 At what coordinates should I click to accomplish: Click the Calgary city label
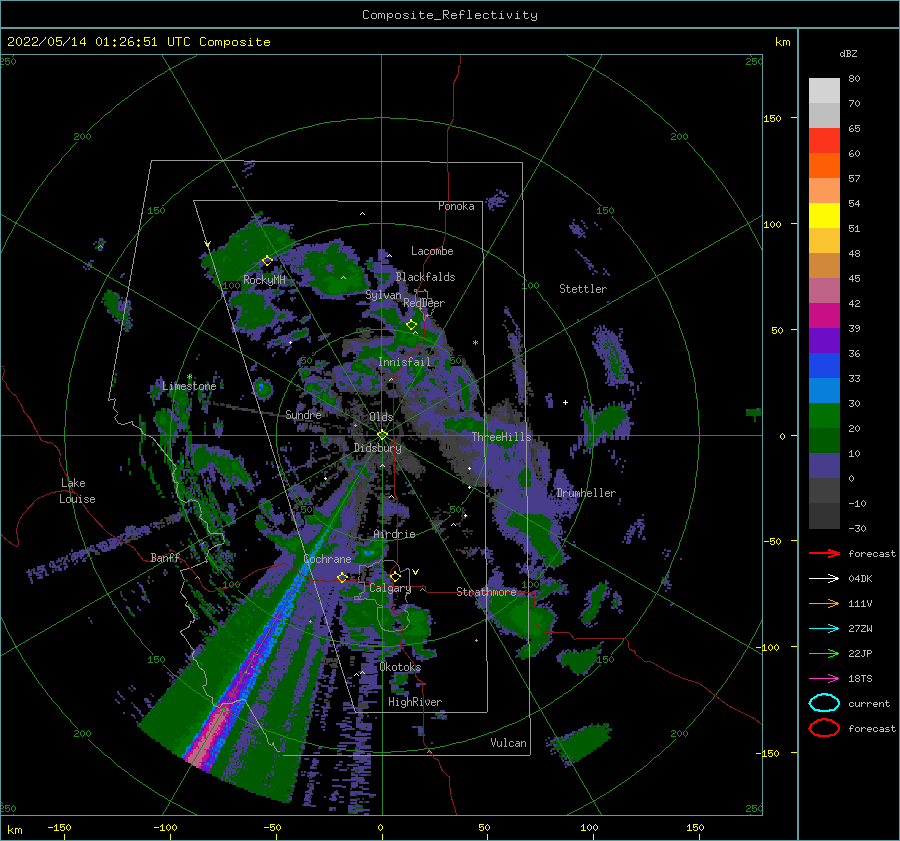pyautogui.click(x=390, y=588)
